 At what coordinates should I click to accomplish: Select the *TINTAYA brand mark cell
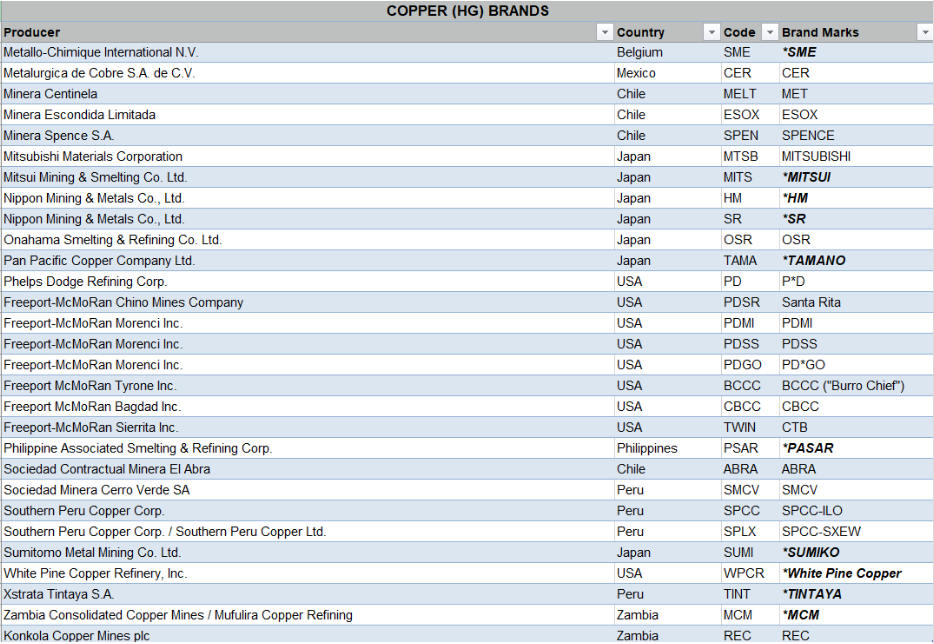pos(857,595)
